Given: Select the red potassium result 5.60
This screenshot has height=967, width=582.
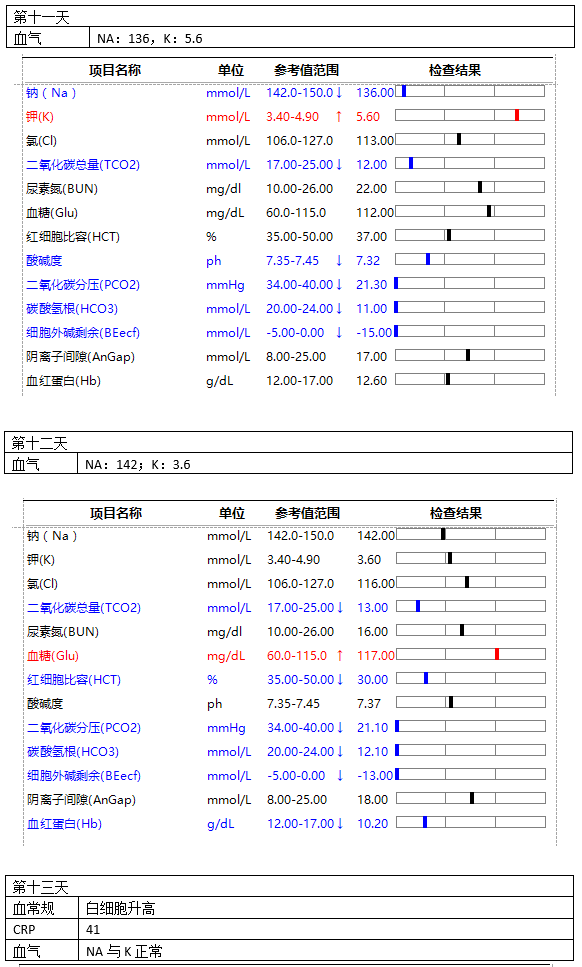Looking at the screenshot, I should (368, 117).
